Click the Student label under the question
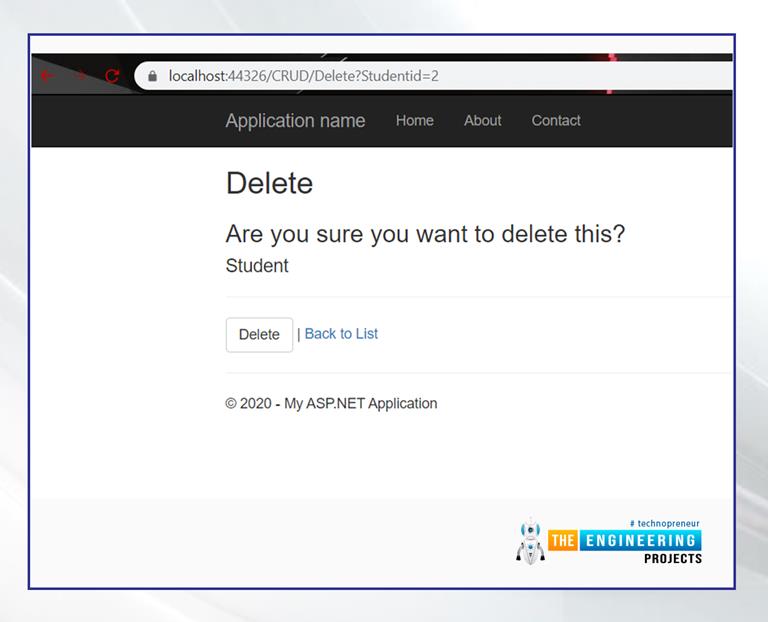 [257, 266]
